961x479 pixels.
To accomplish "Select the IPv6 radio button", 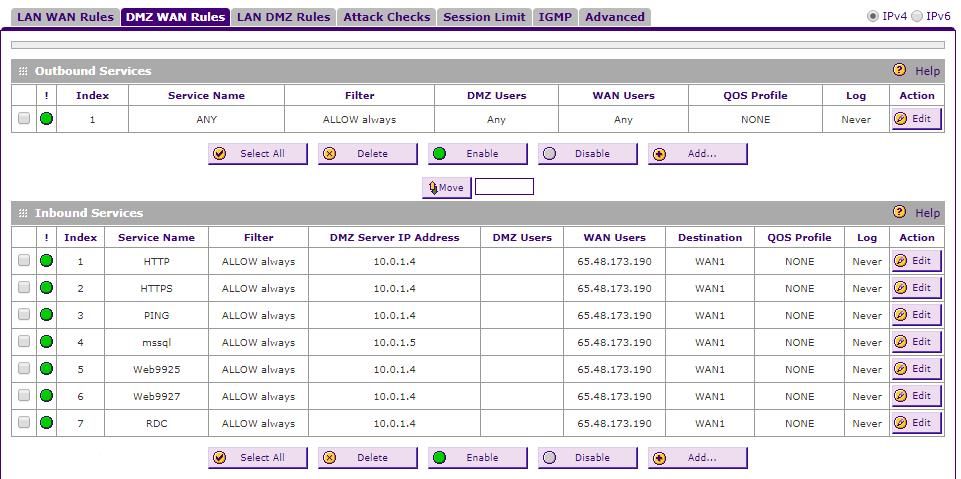I will pos(917,16).
